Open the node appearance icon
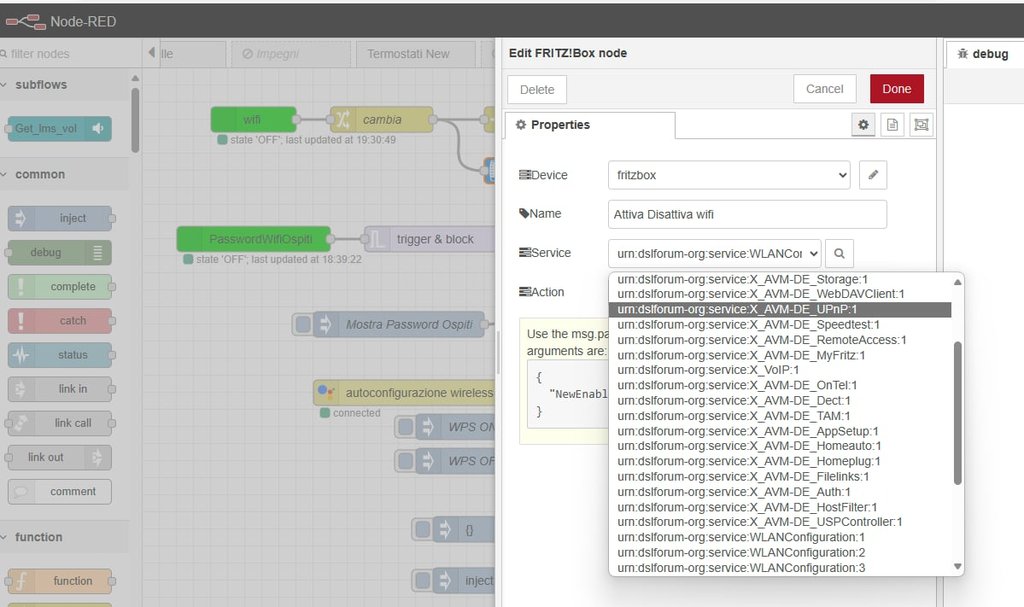The width and height of the screenshot is (1024, 607). [921, 125]
